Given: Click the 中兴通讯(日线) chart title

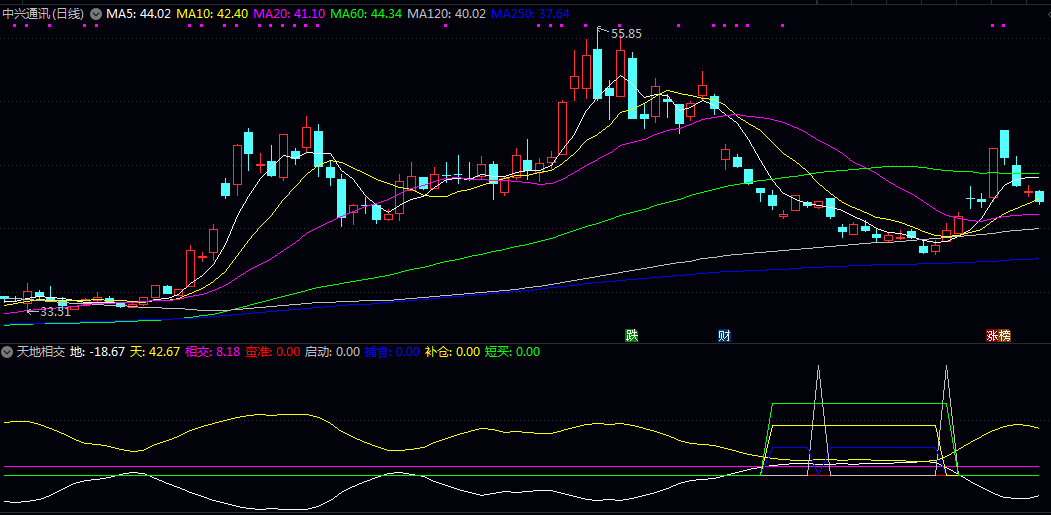Looking at the screenshot, I should [44, 14].
